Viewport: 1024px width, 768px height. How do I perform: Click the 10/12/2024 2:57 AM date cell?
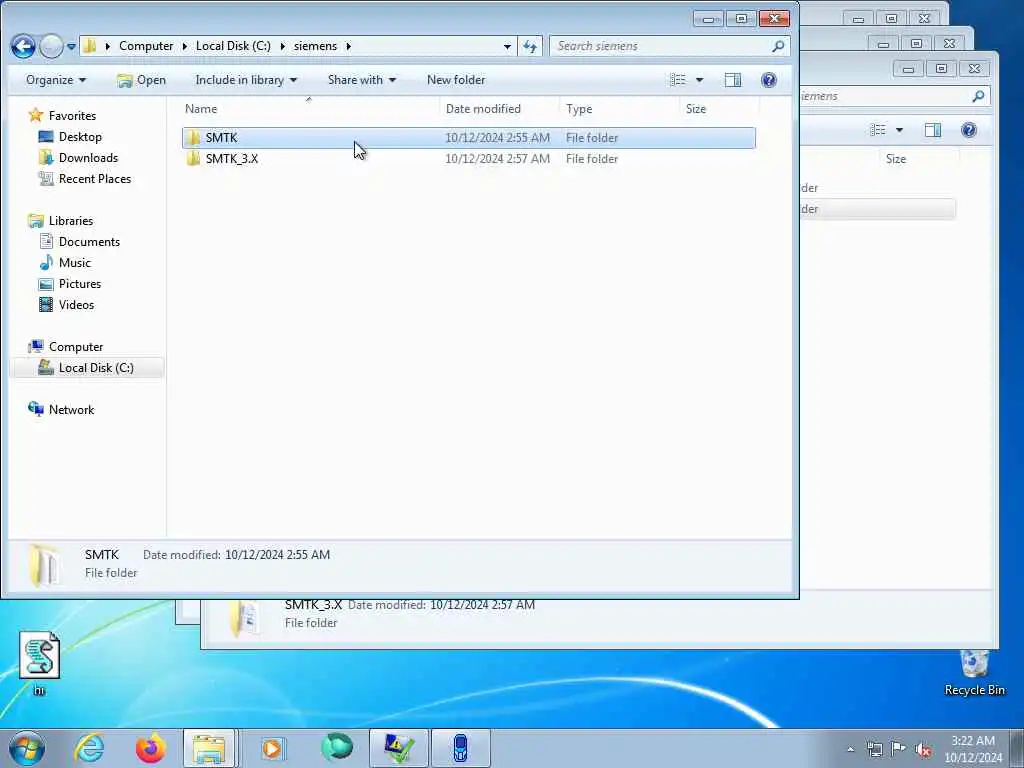point(497,159)
